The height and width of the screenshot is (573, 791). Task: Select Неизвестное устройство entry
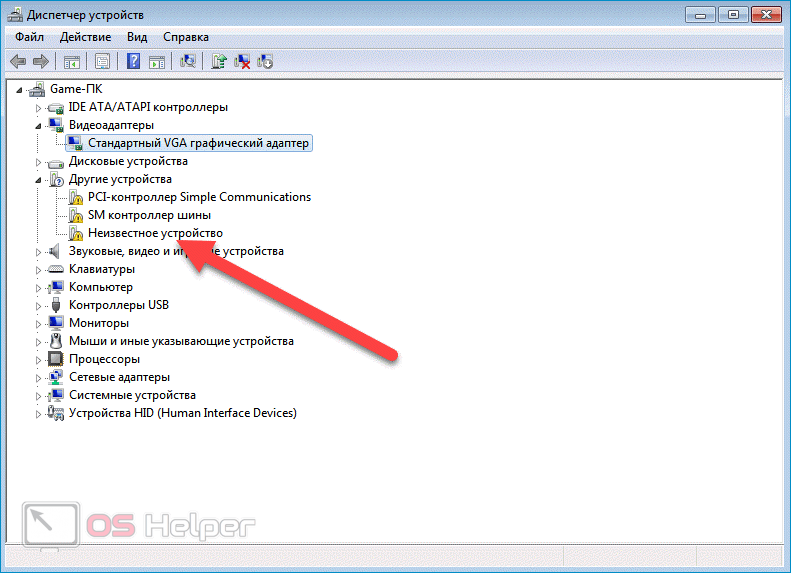tap(155, 233)
